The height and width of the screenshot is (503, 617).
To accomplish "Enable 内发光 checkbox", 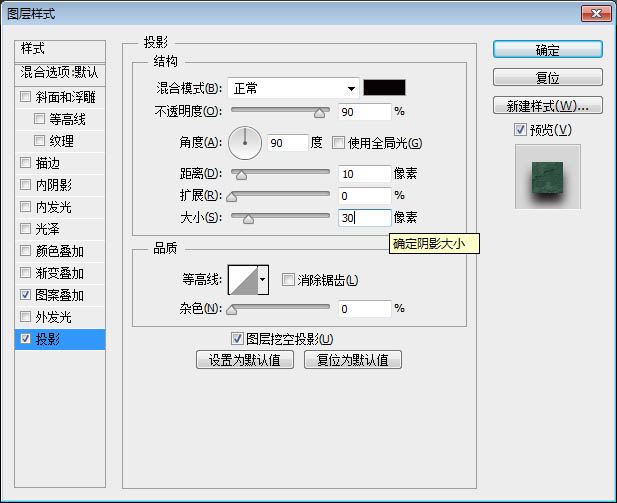I will tap(25, 206).
